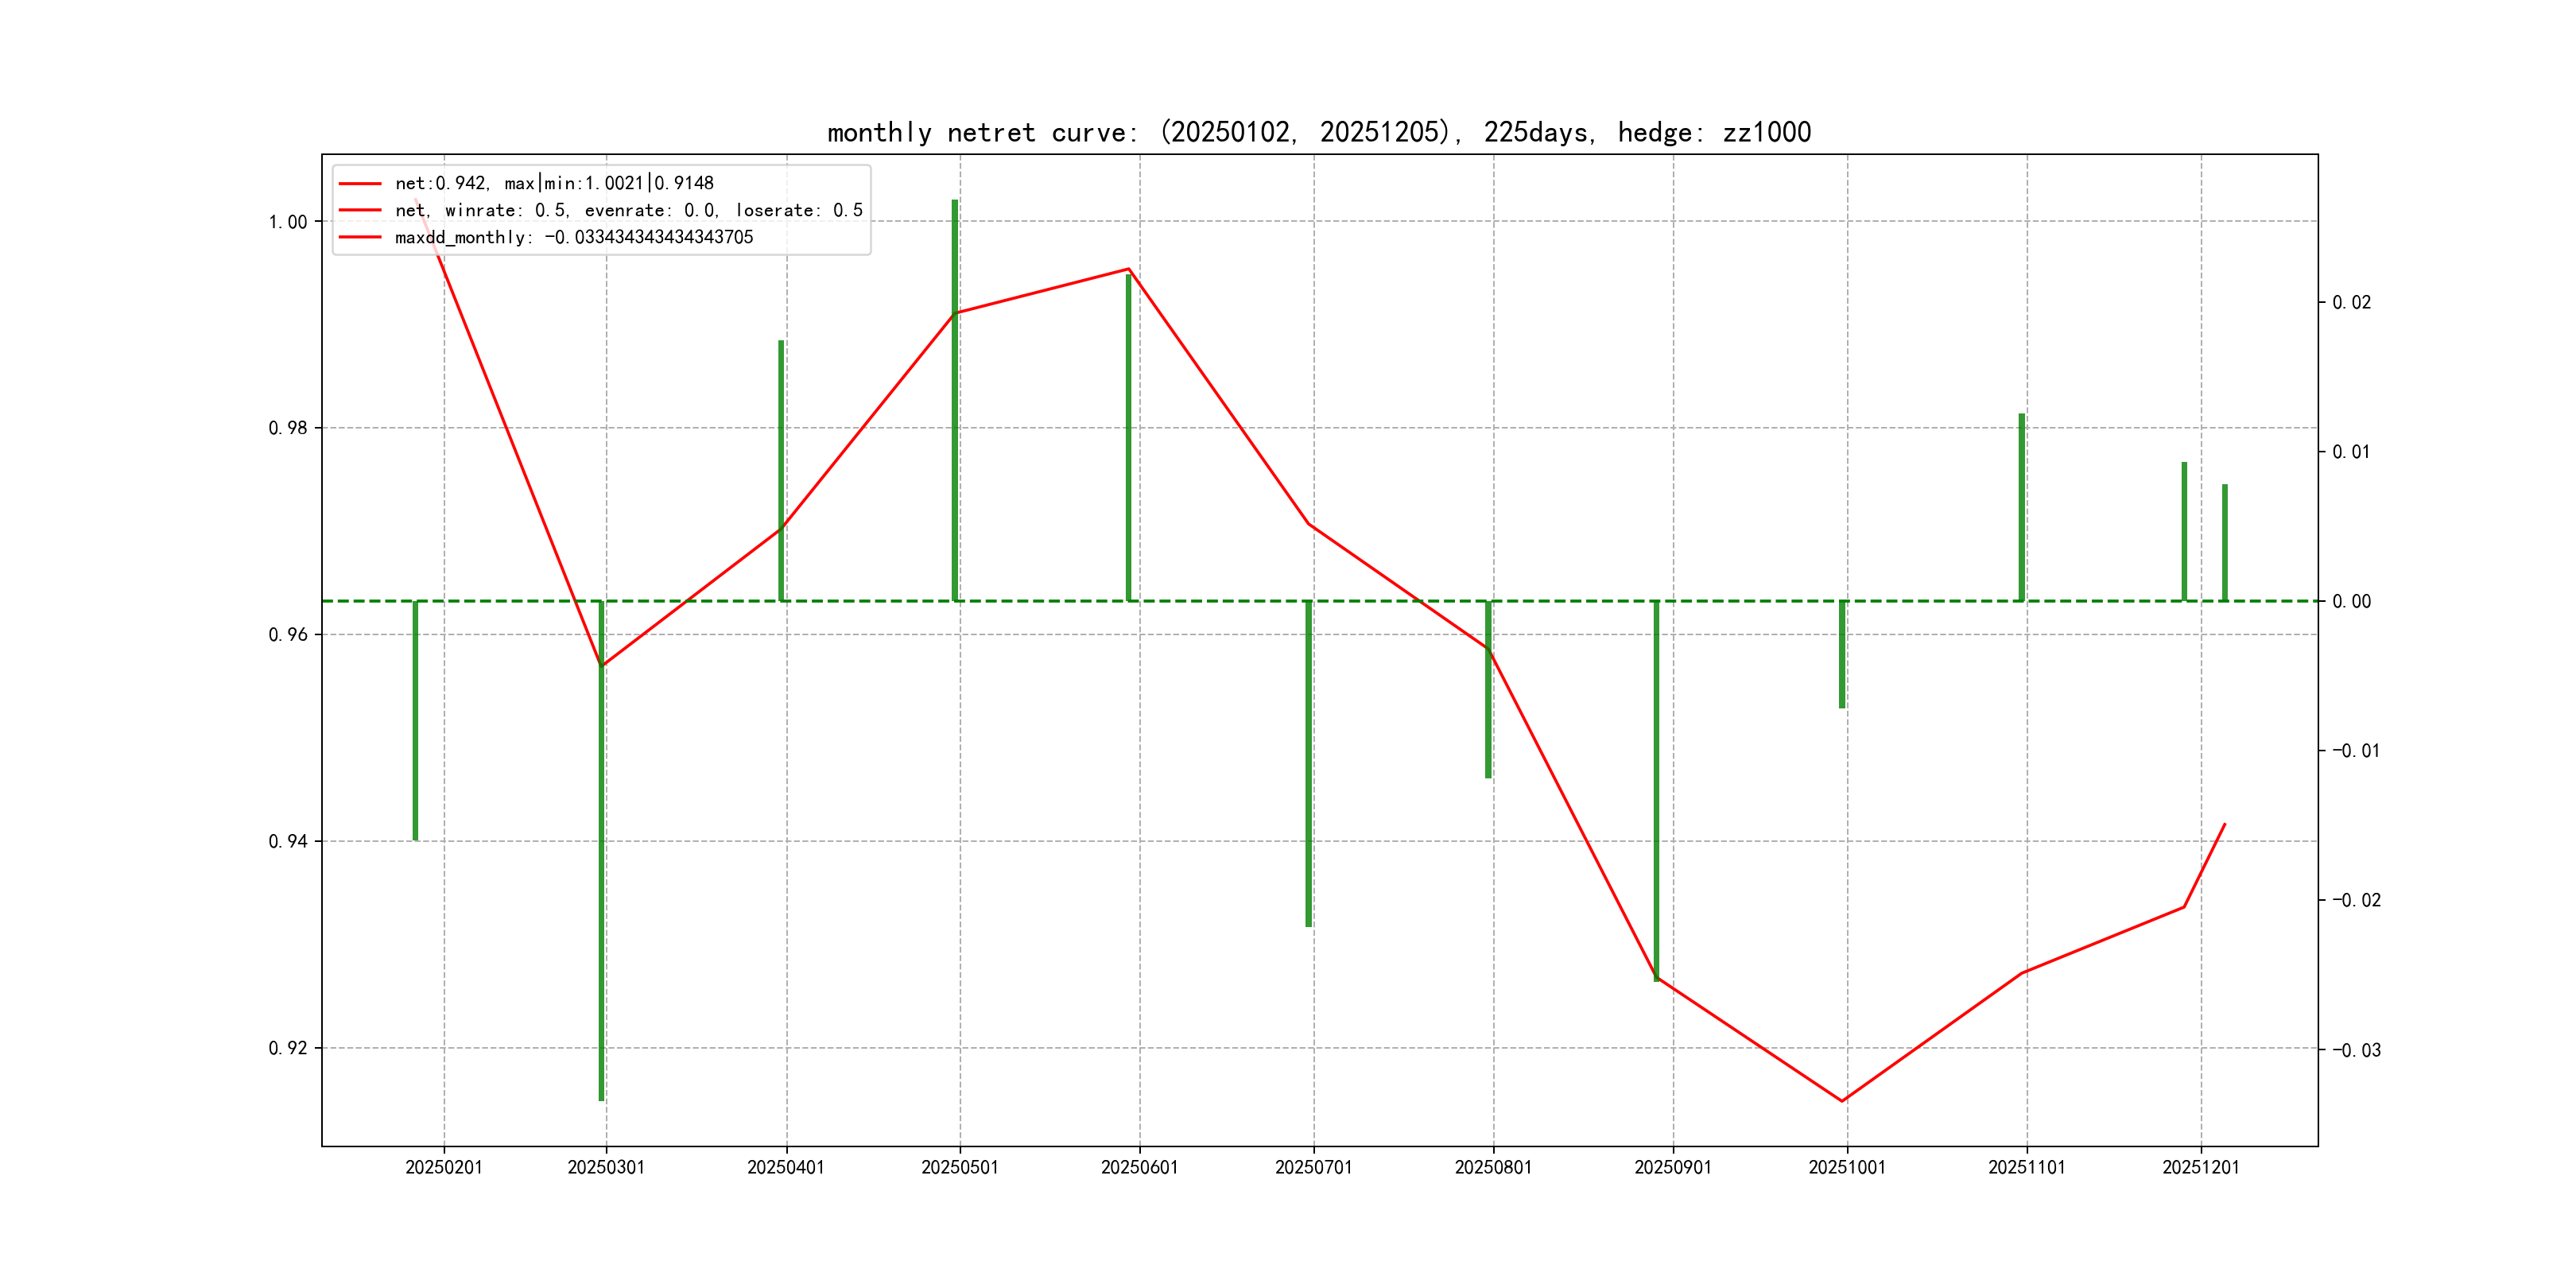Click the red line sample beside net:0.942
2576x1288 pixels.
click(360, 183)
